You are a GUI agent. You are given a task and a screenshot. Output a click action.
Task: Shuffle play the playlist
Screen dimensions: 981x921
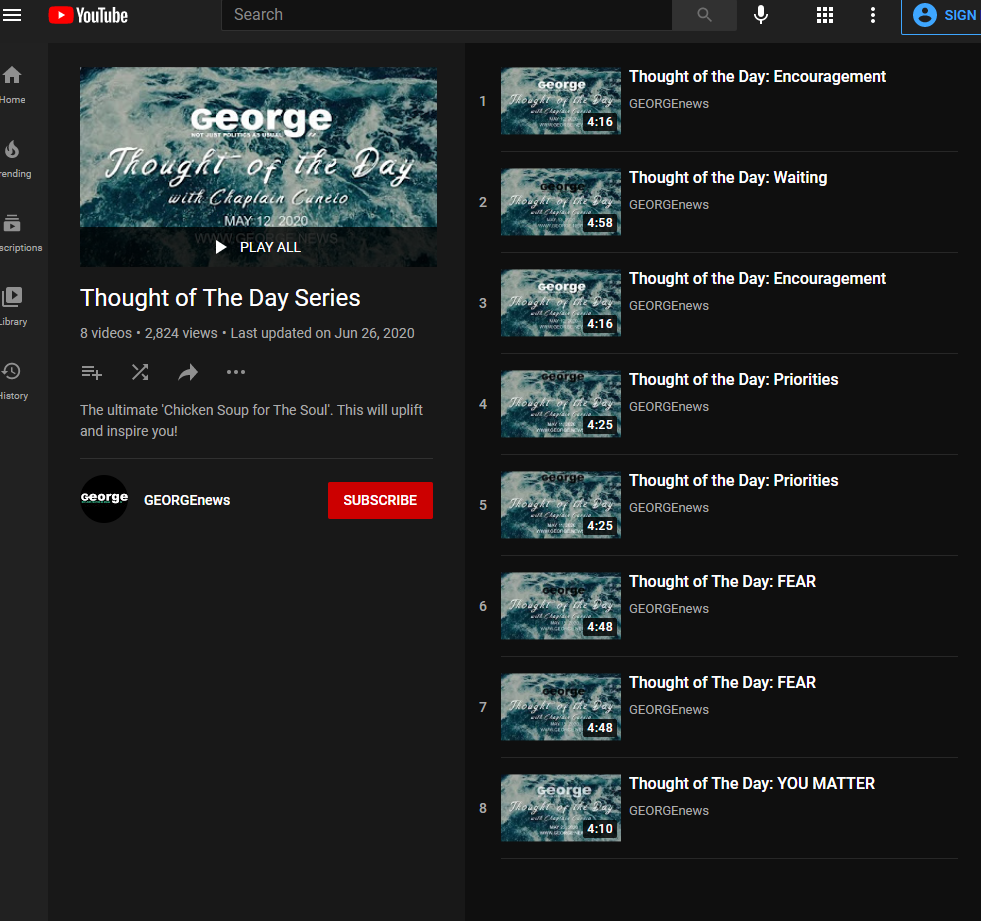[x=140, y=372]
